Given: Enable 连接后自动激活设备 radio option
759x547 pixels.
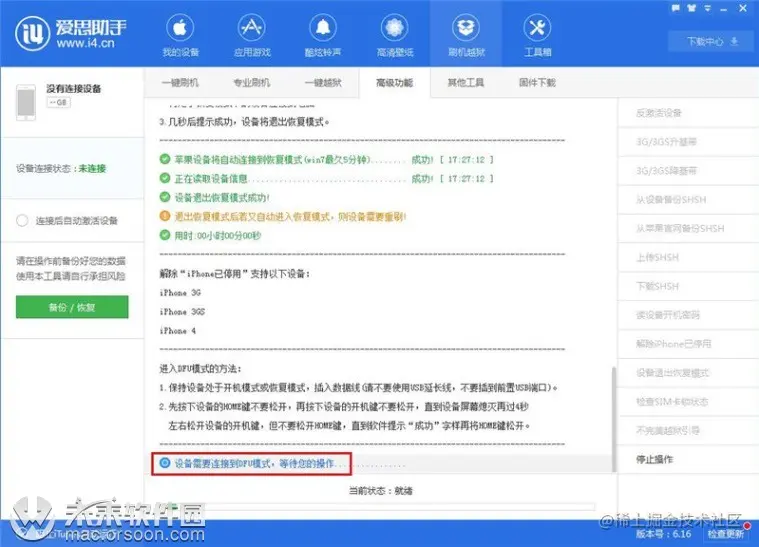Looking at the screenshot, I should tap(22, 221).
